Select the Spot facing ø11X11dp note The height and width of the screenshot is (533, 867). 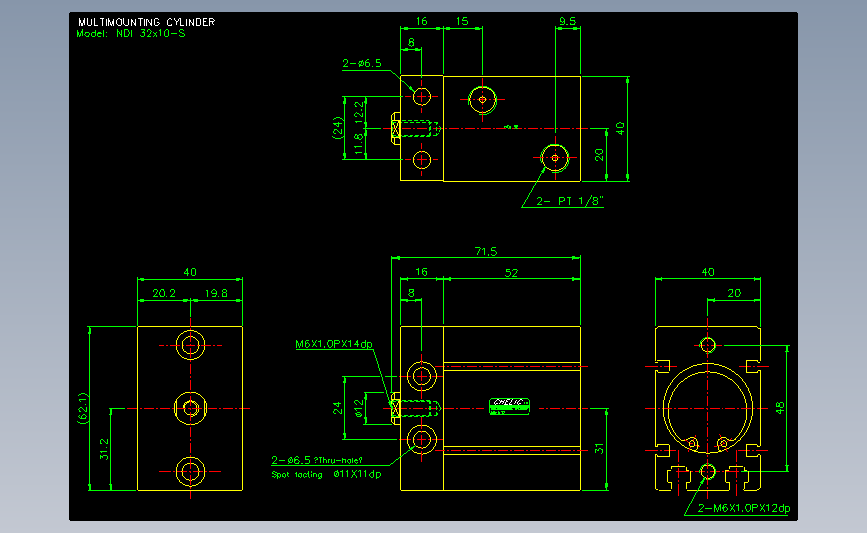click(x=326, y=474)
